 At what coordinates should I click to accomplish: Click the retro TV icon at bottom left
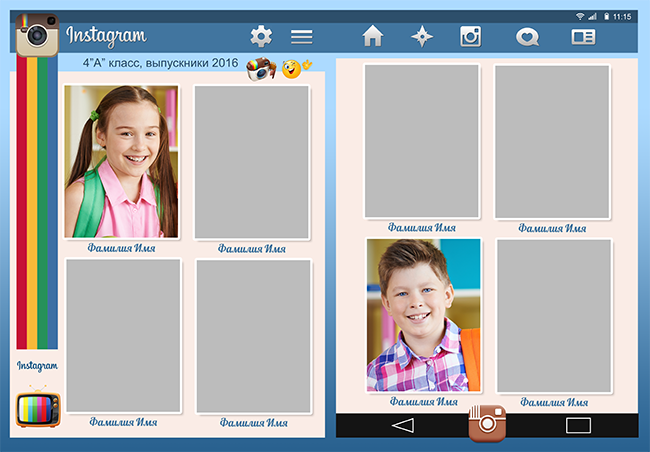click(38, 407)
